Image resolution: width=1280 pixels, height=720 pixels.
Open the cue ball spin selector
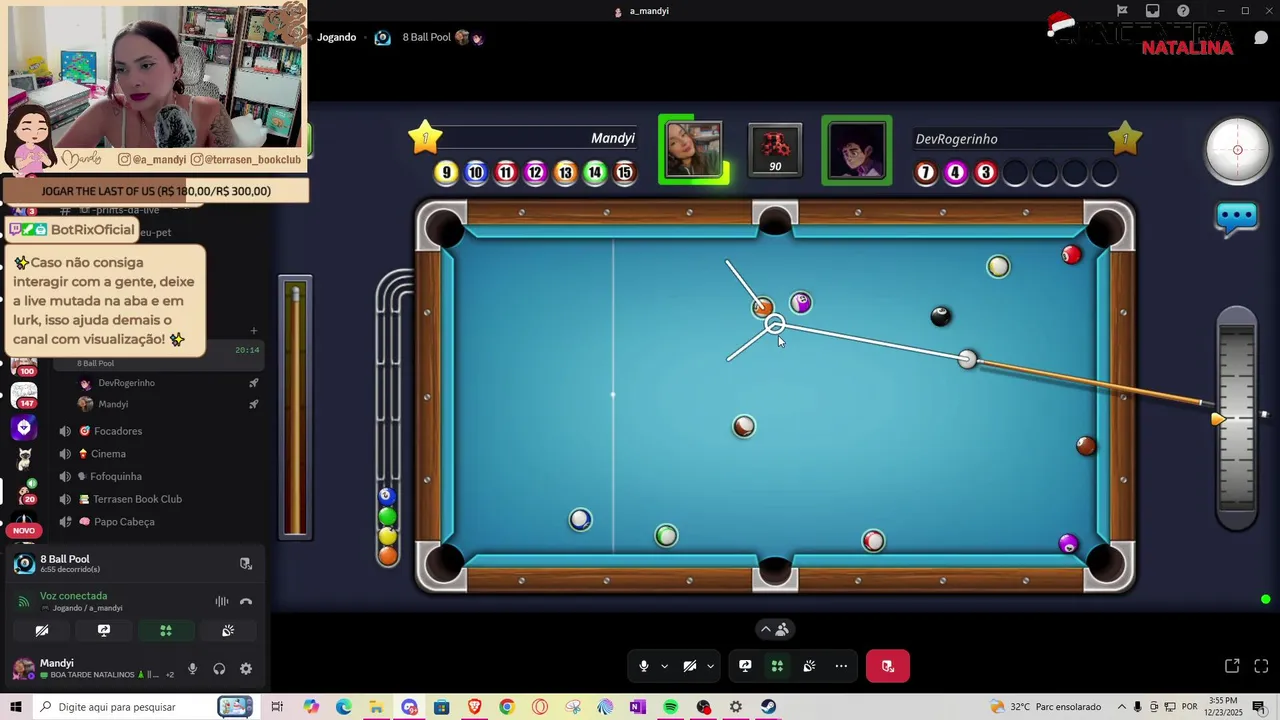coord(1237,151)
